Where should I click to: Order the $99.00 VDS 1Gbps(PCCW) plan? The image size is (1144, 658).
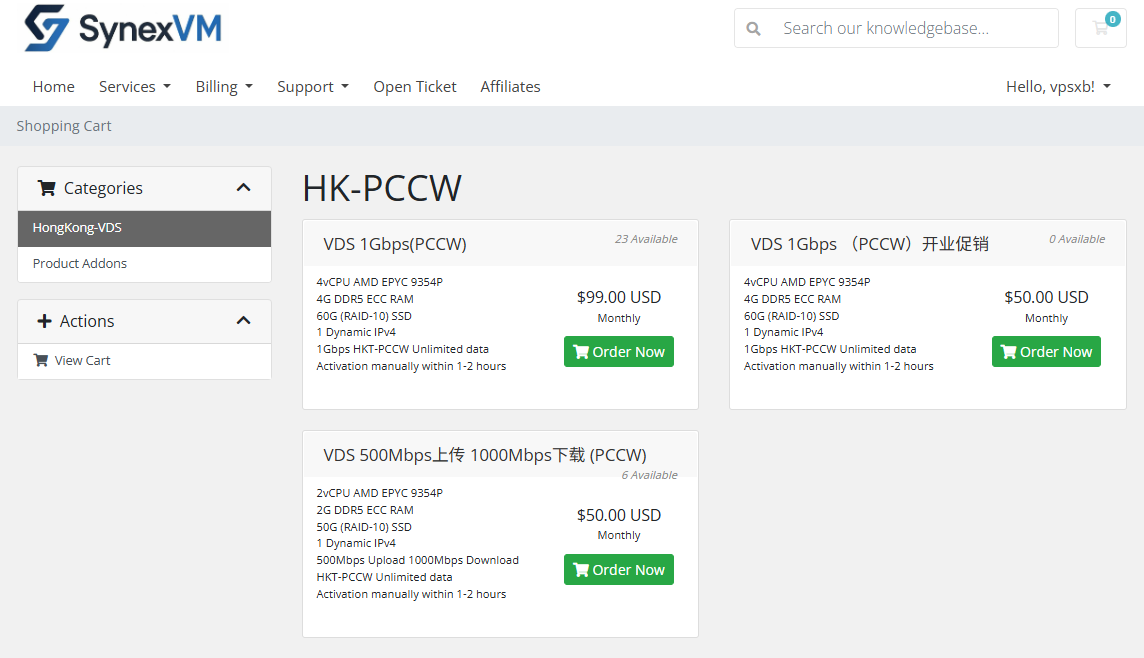click(619, 352)
